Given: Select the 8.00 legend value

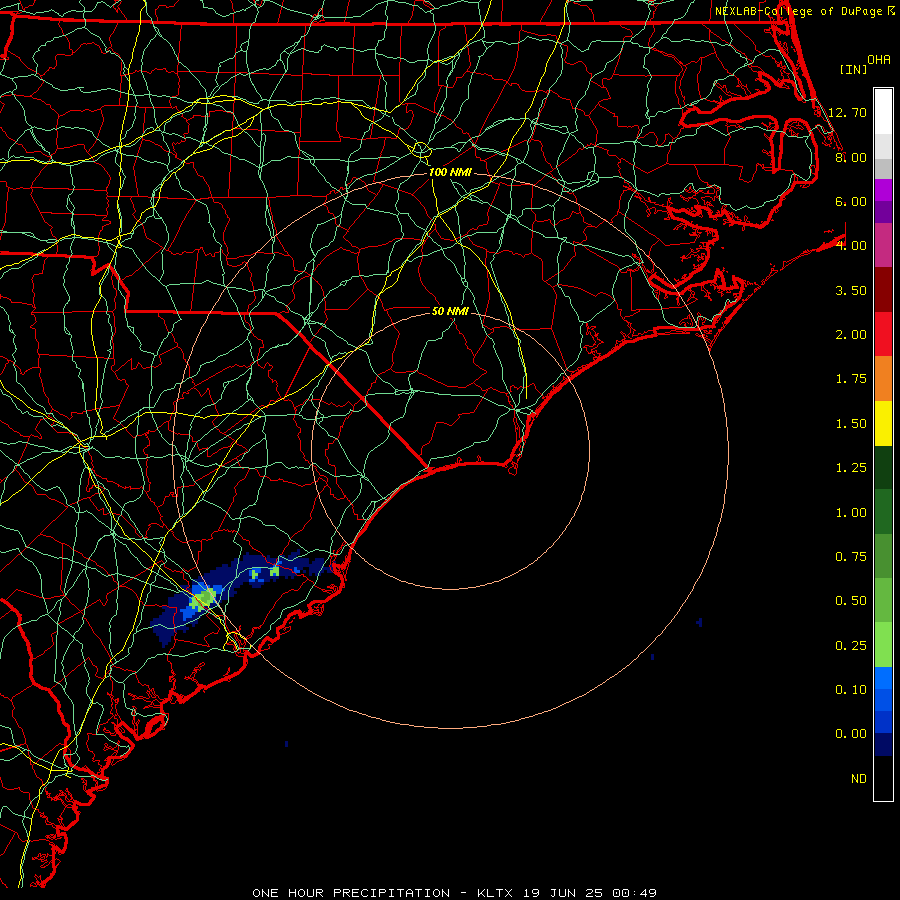Looking at the screenshot, I should coord(851,157).
